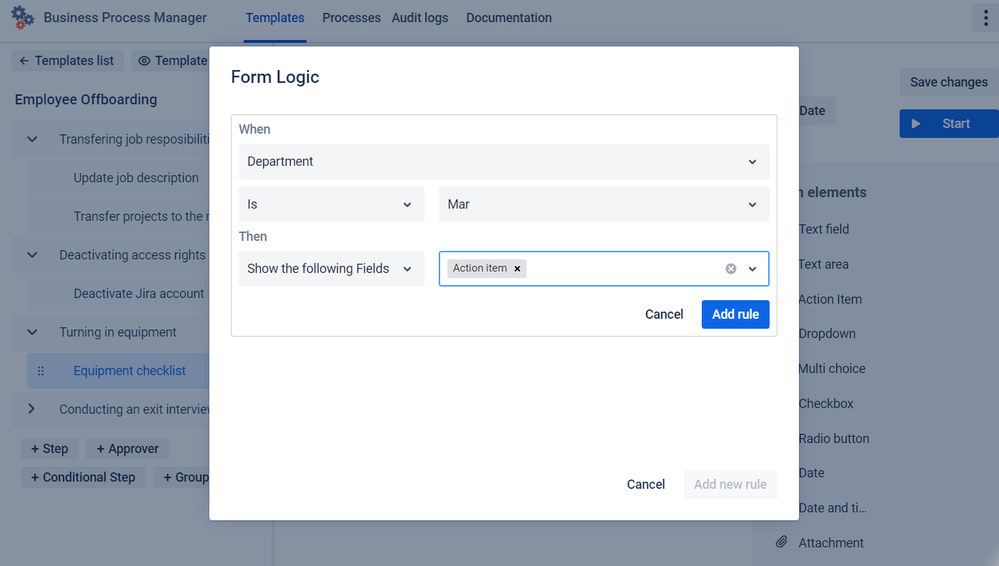This screenshot has width=999, height=566.
Task: Clear all selected fields with circle-x icon
Action: point(731,269)
